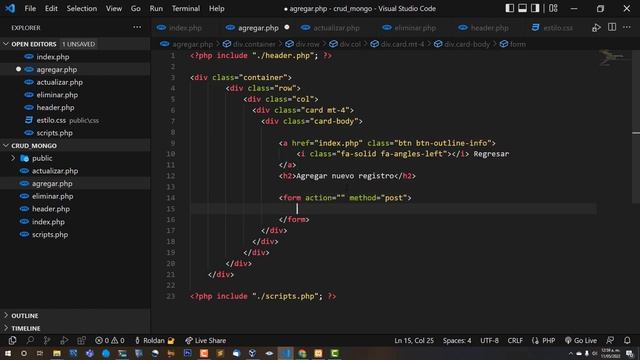Image resolution: width=640 pixels, height=360 pixels.
Task: Click Go Live server button
Action: coord(581,340)
